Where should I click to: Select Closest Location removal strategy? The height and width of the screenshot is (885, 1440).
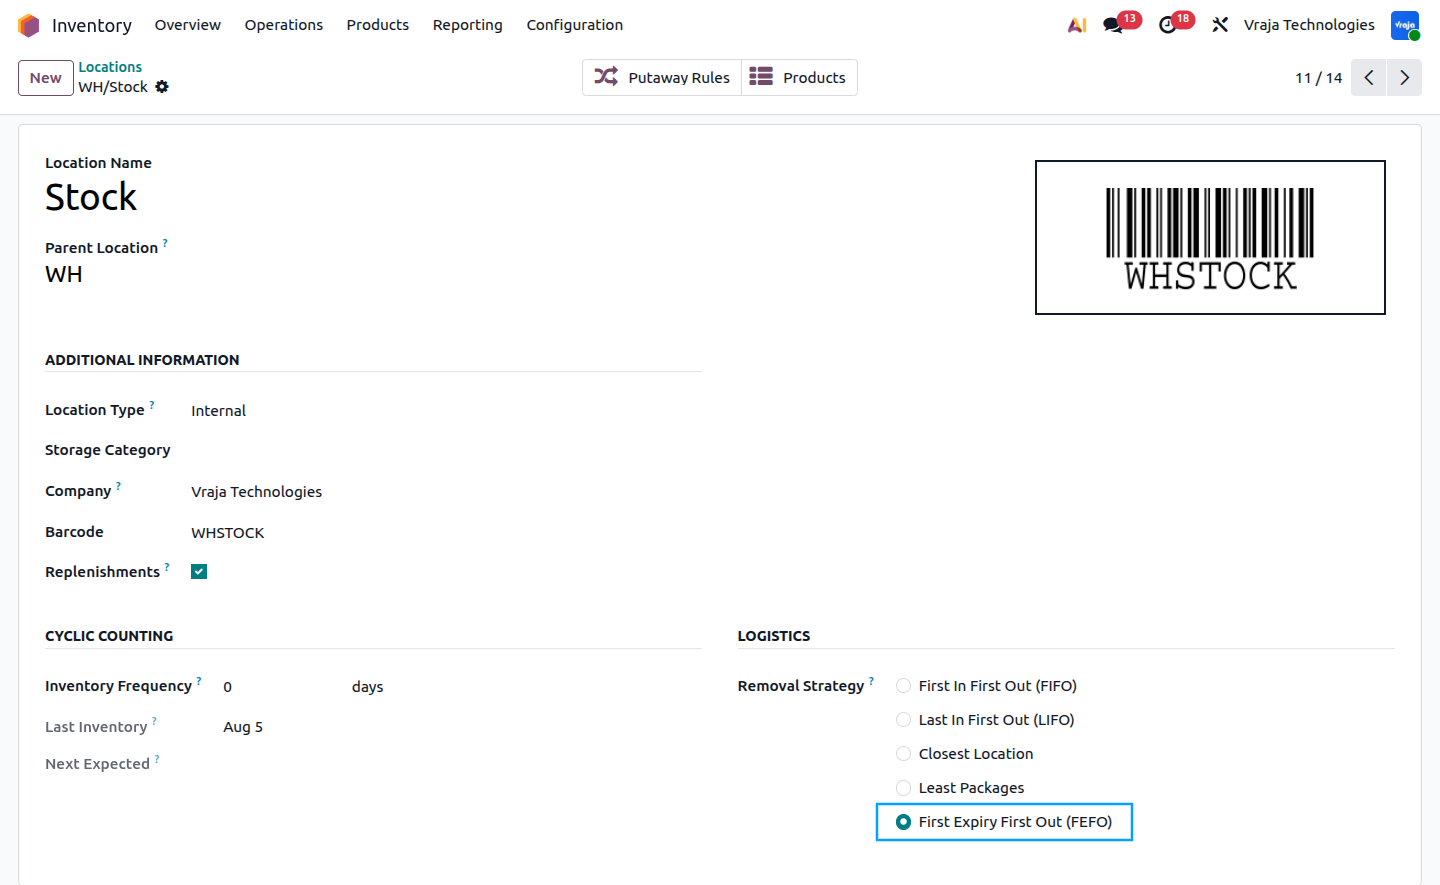pyautogui.click(x=903, y=754)
